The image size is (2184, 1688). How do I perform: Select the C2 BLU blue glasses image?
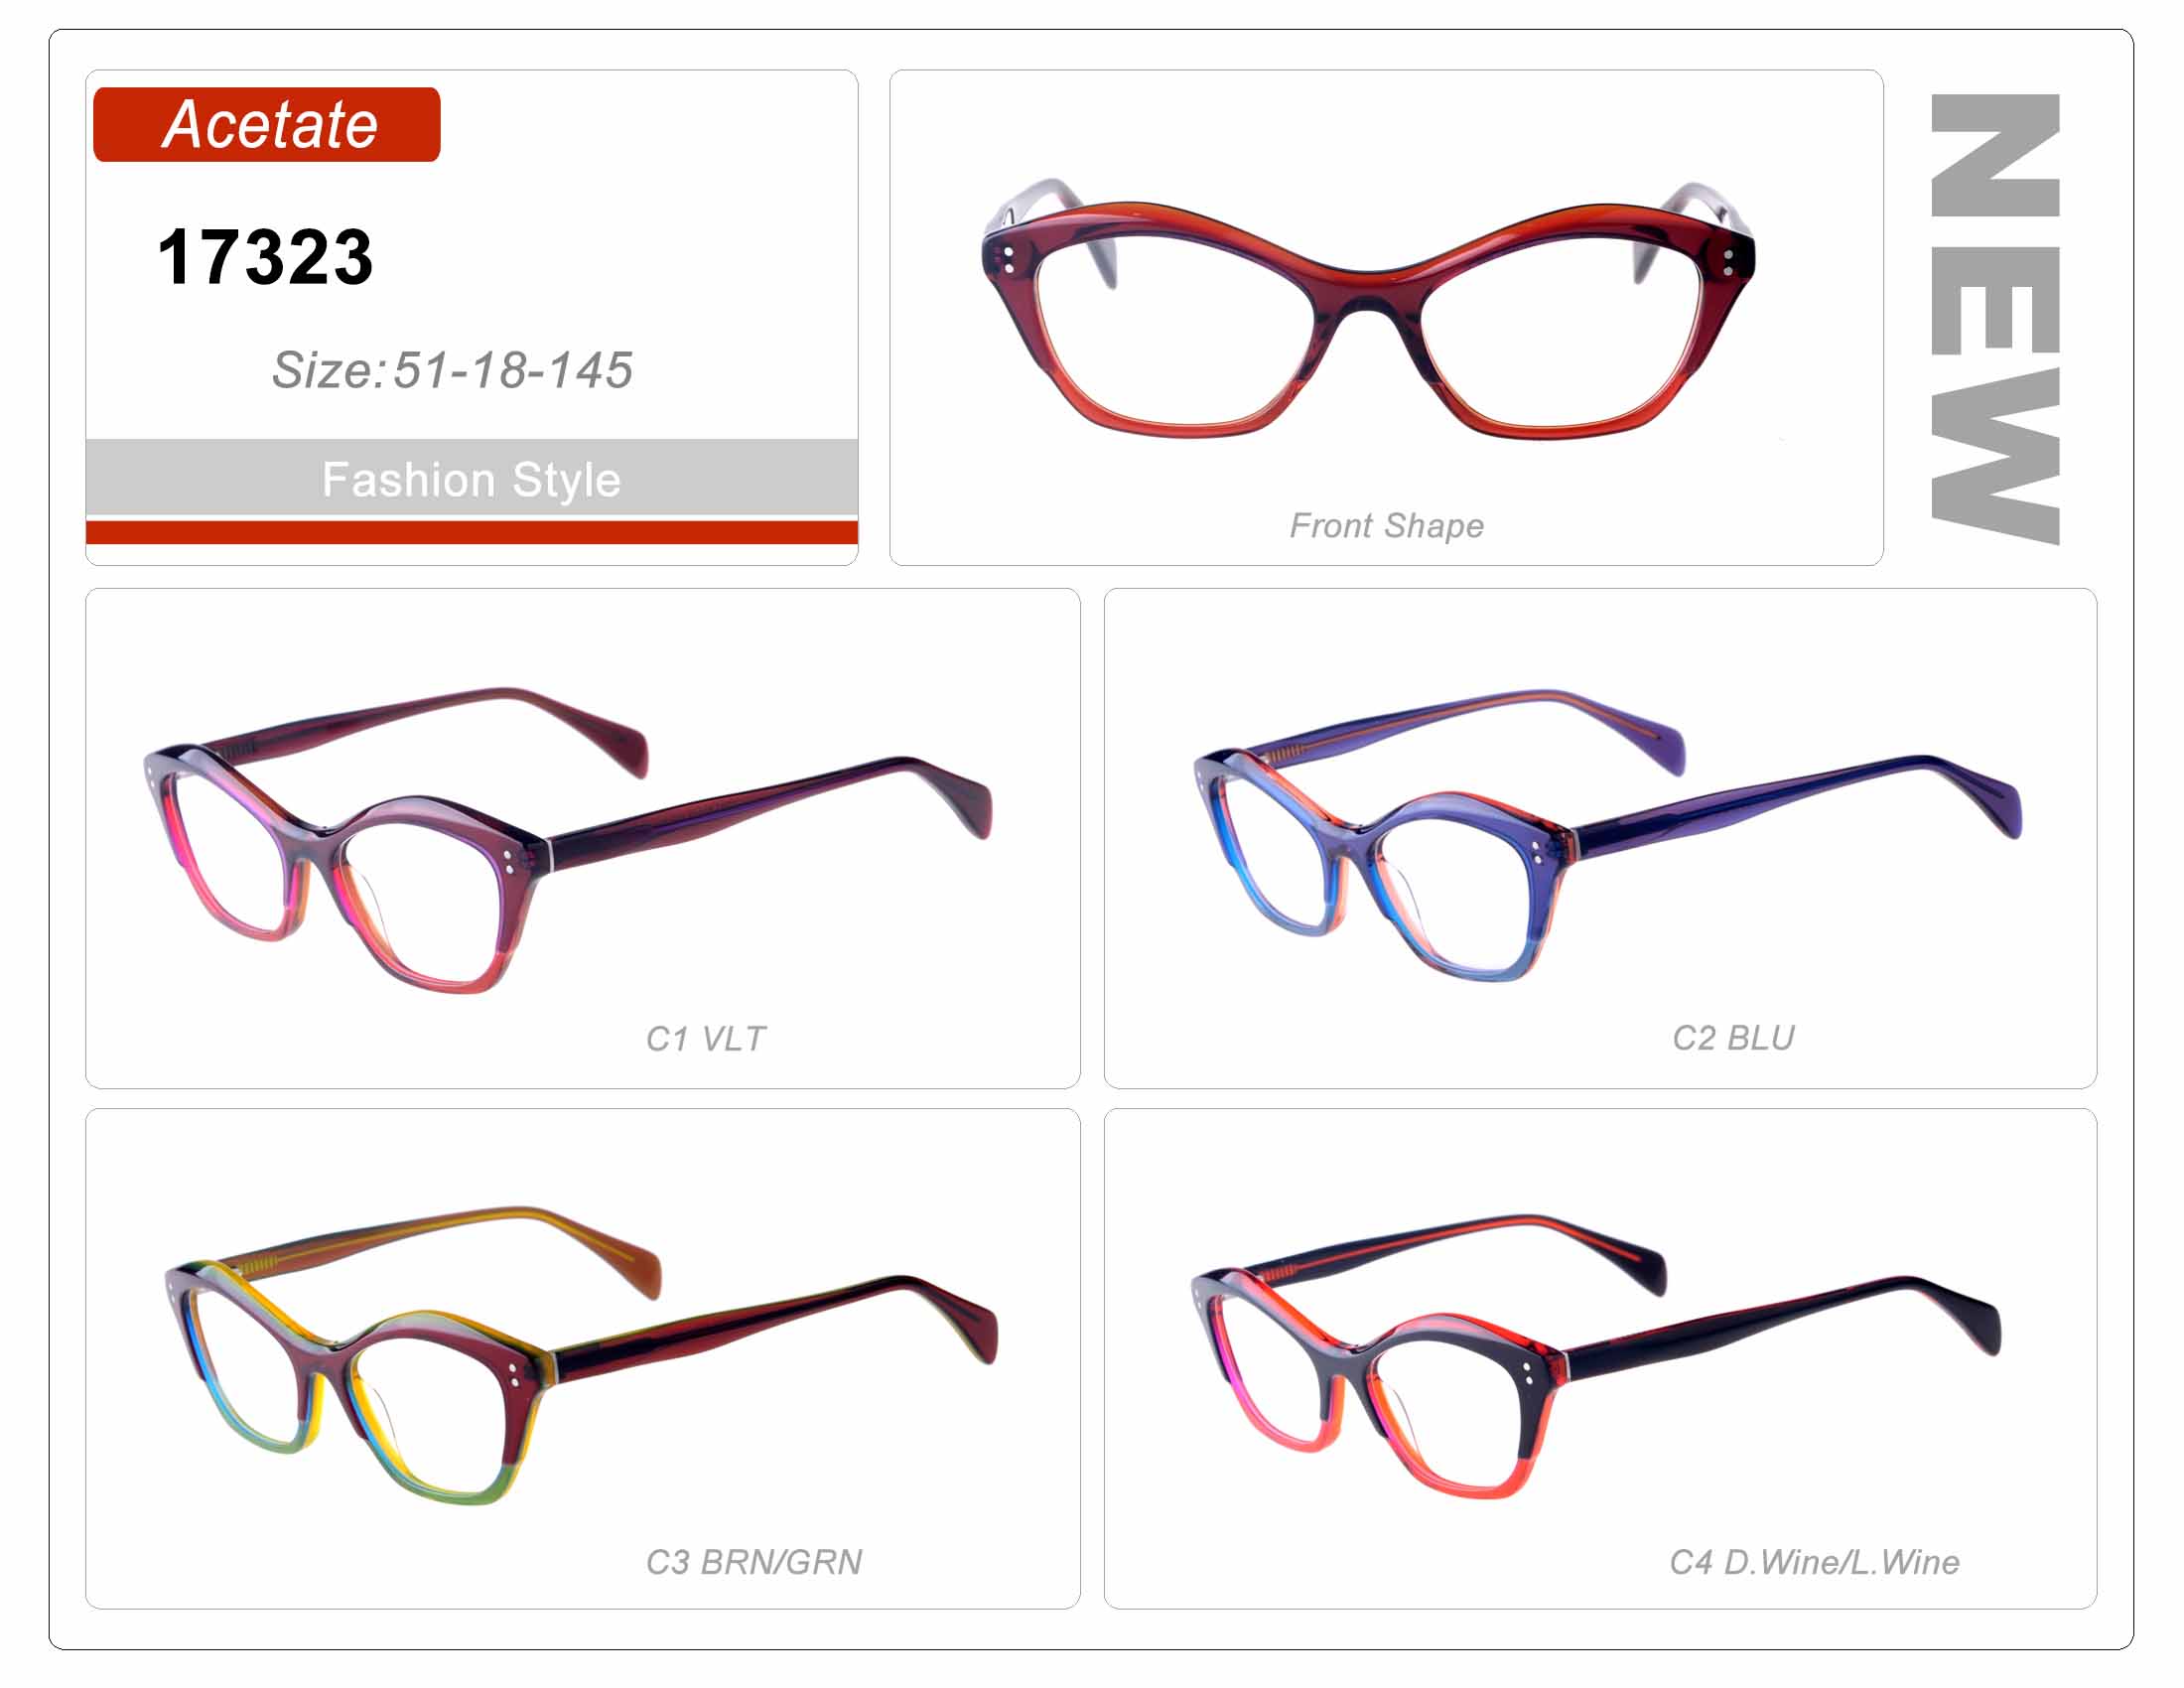tap(1608, 835)
